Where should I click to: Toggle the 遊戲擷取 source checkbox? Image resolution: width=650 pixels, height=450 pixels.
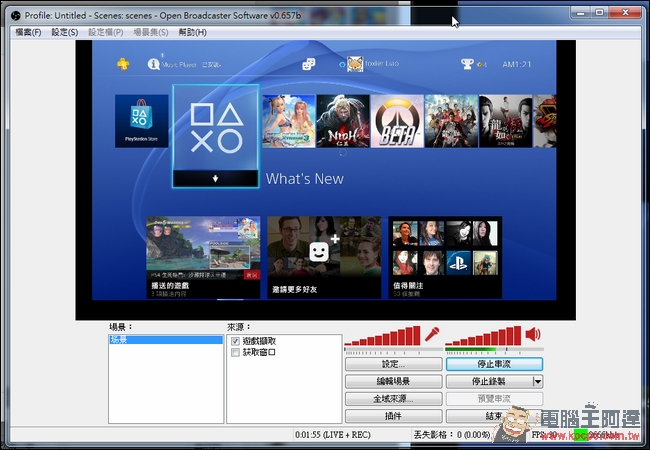tap(235, 341)
